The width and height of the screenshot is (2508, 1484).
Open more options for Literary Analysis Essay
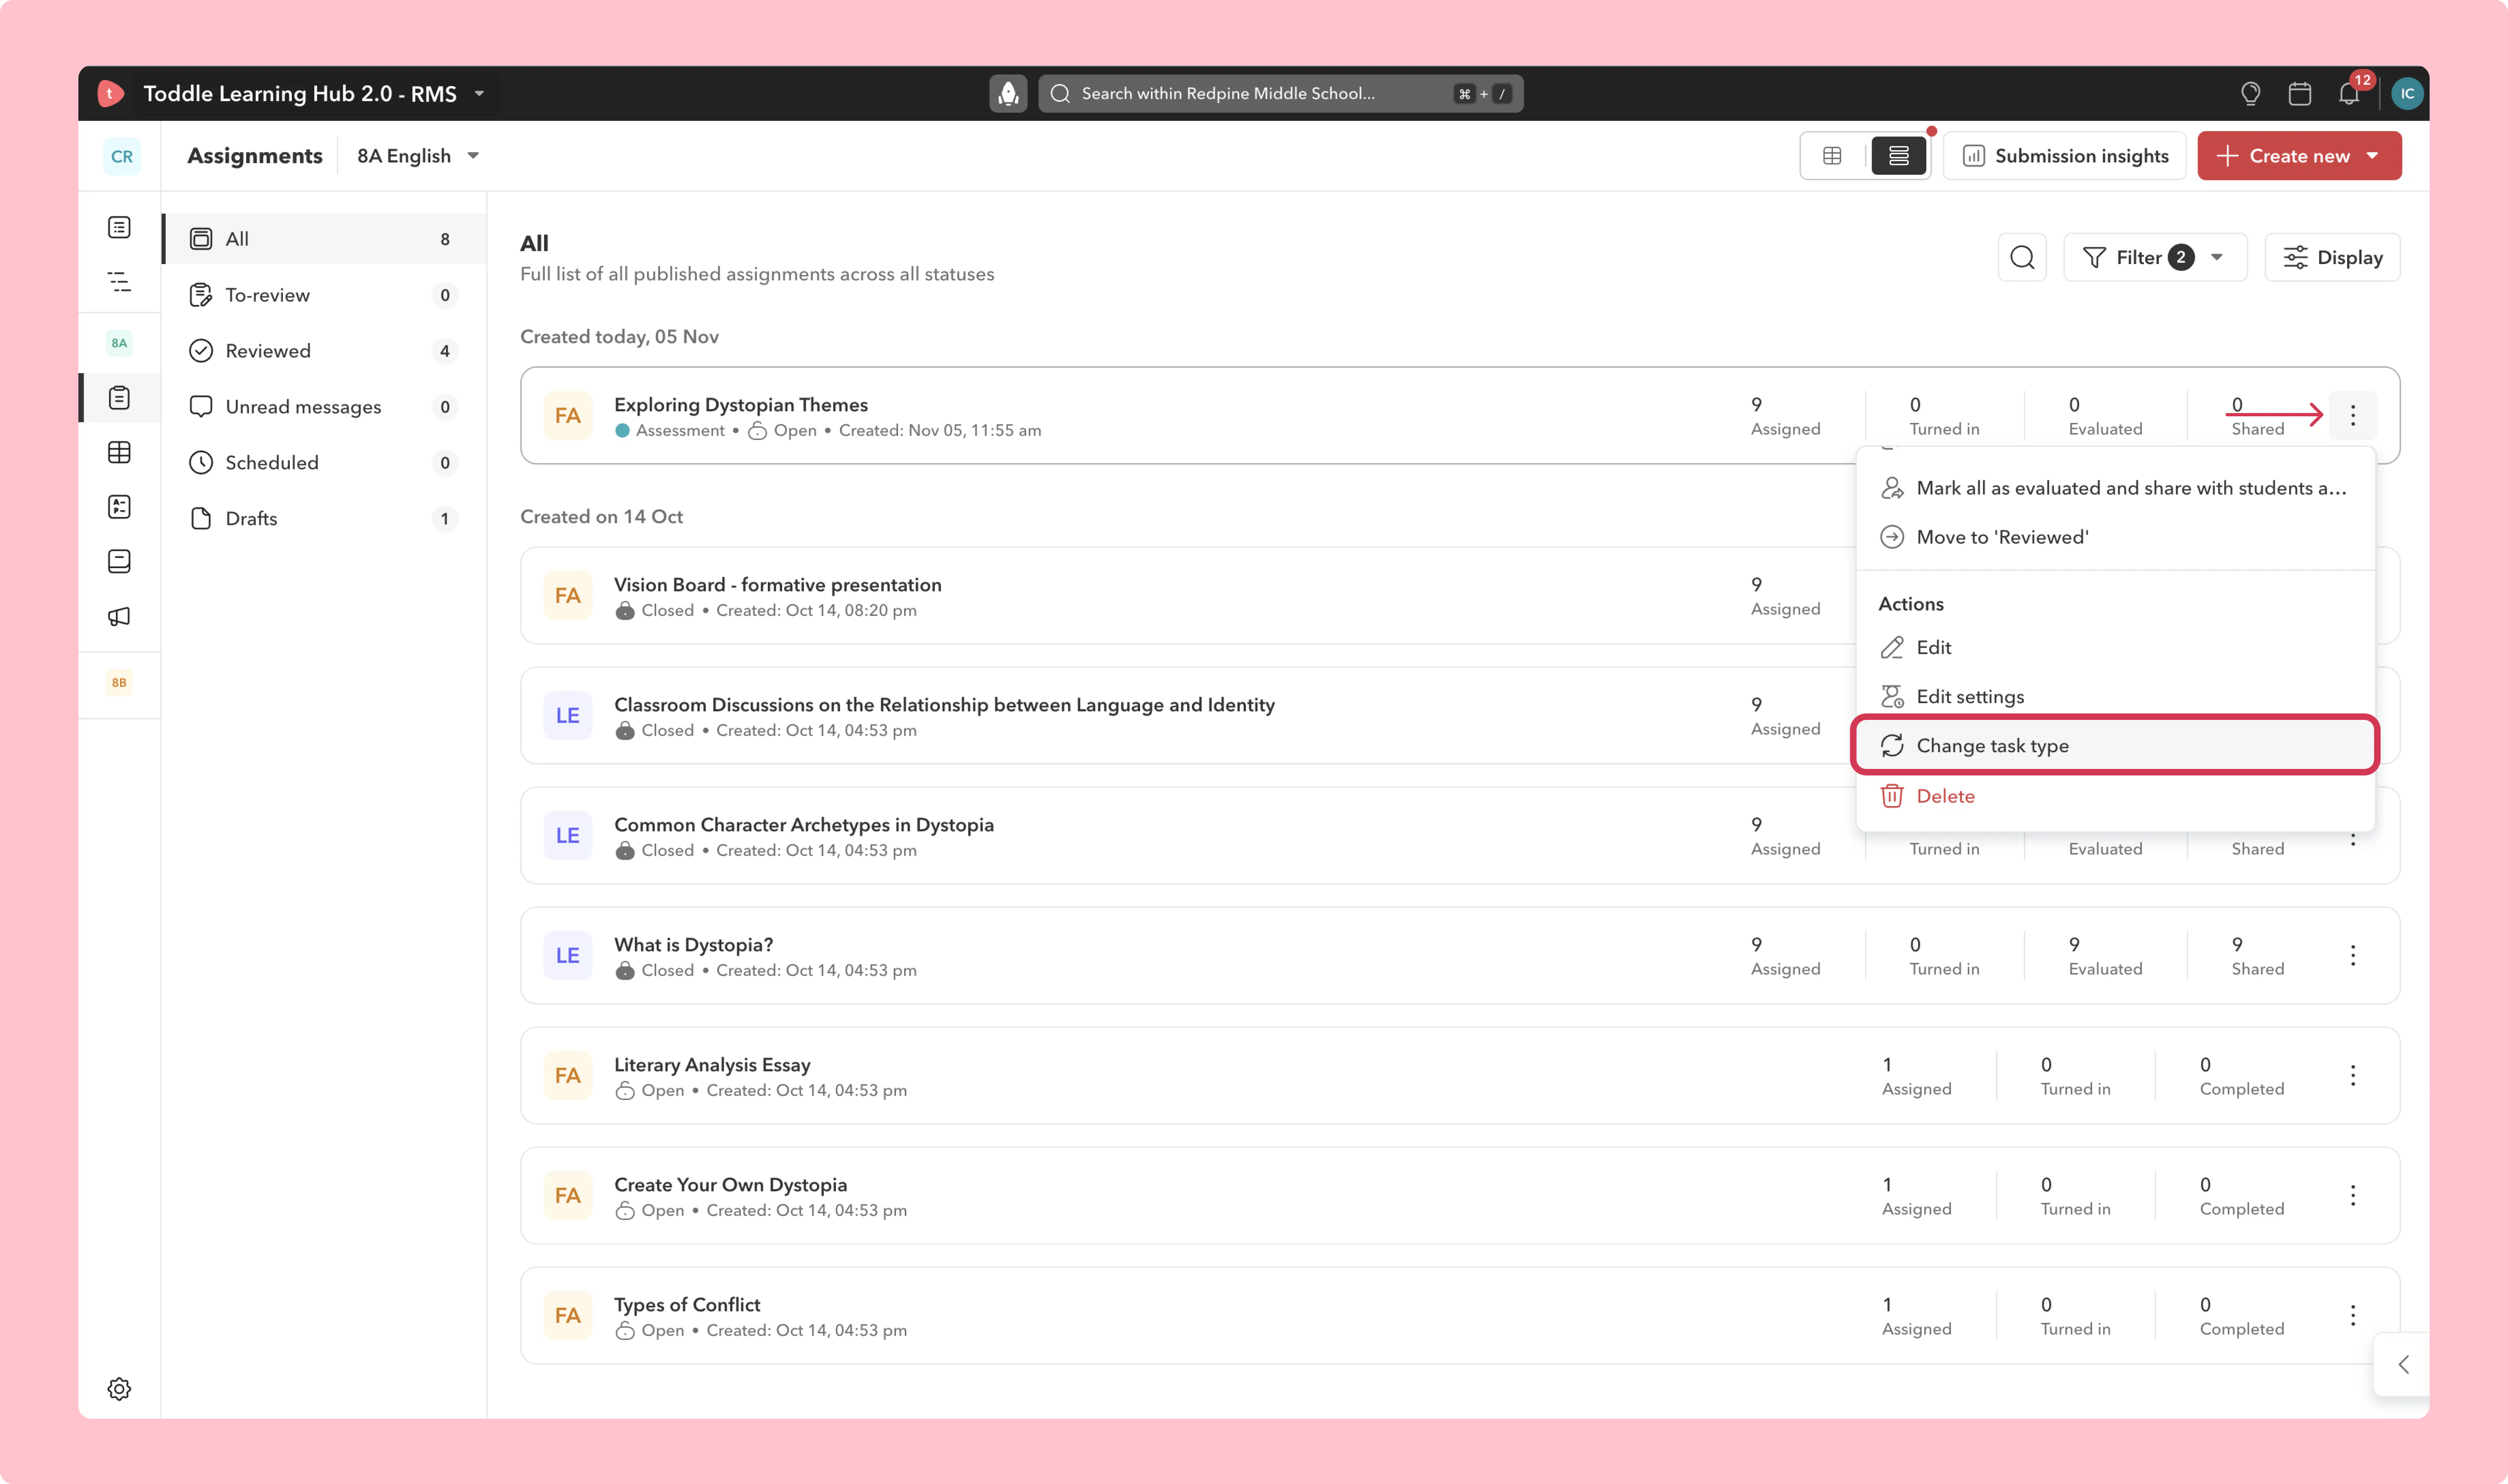pos(2352,1075)
